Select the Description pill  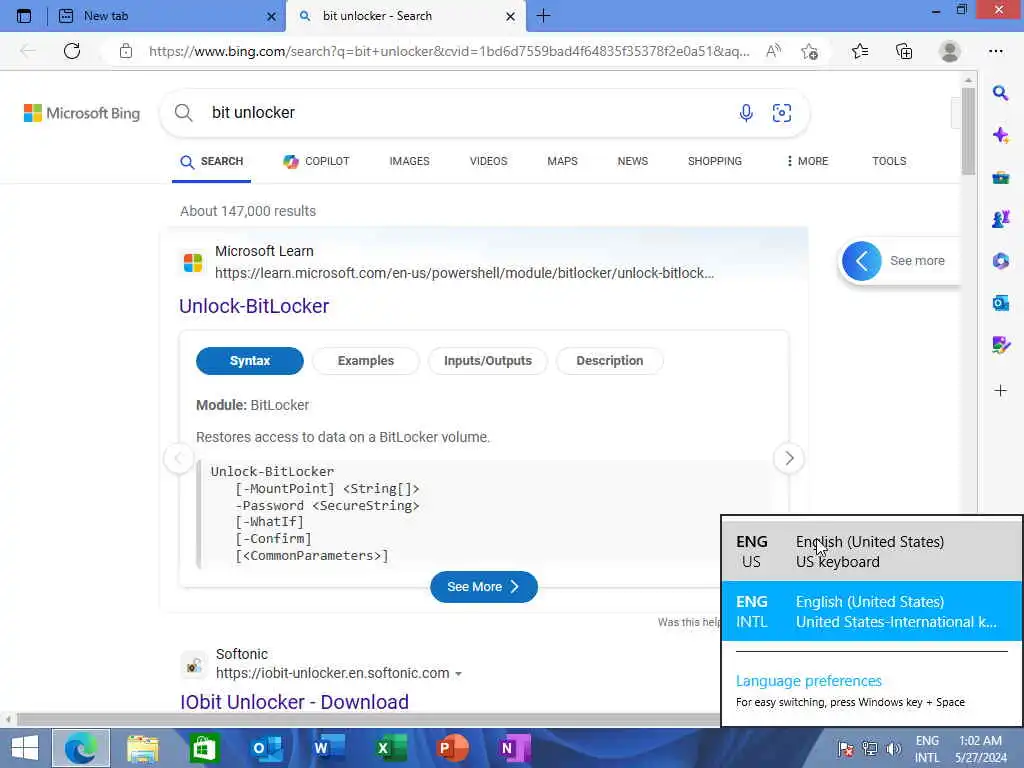609,361
